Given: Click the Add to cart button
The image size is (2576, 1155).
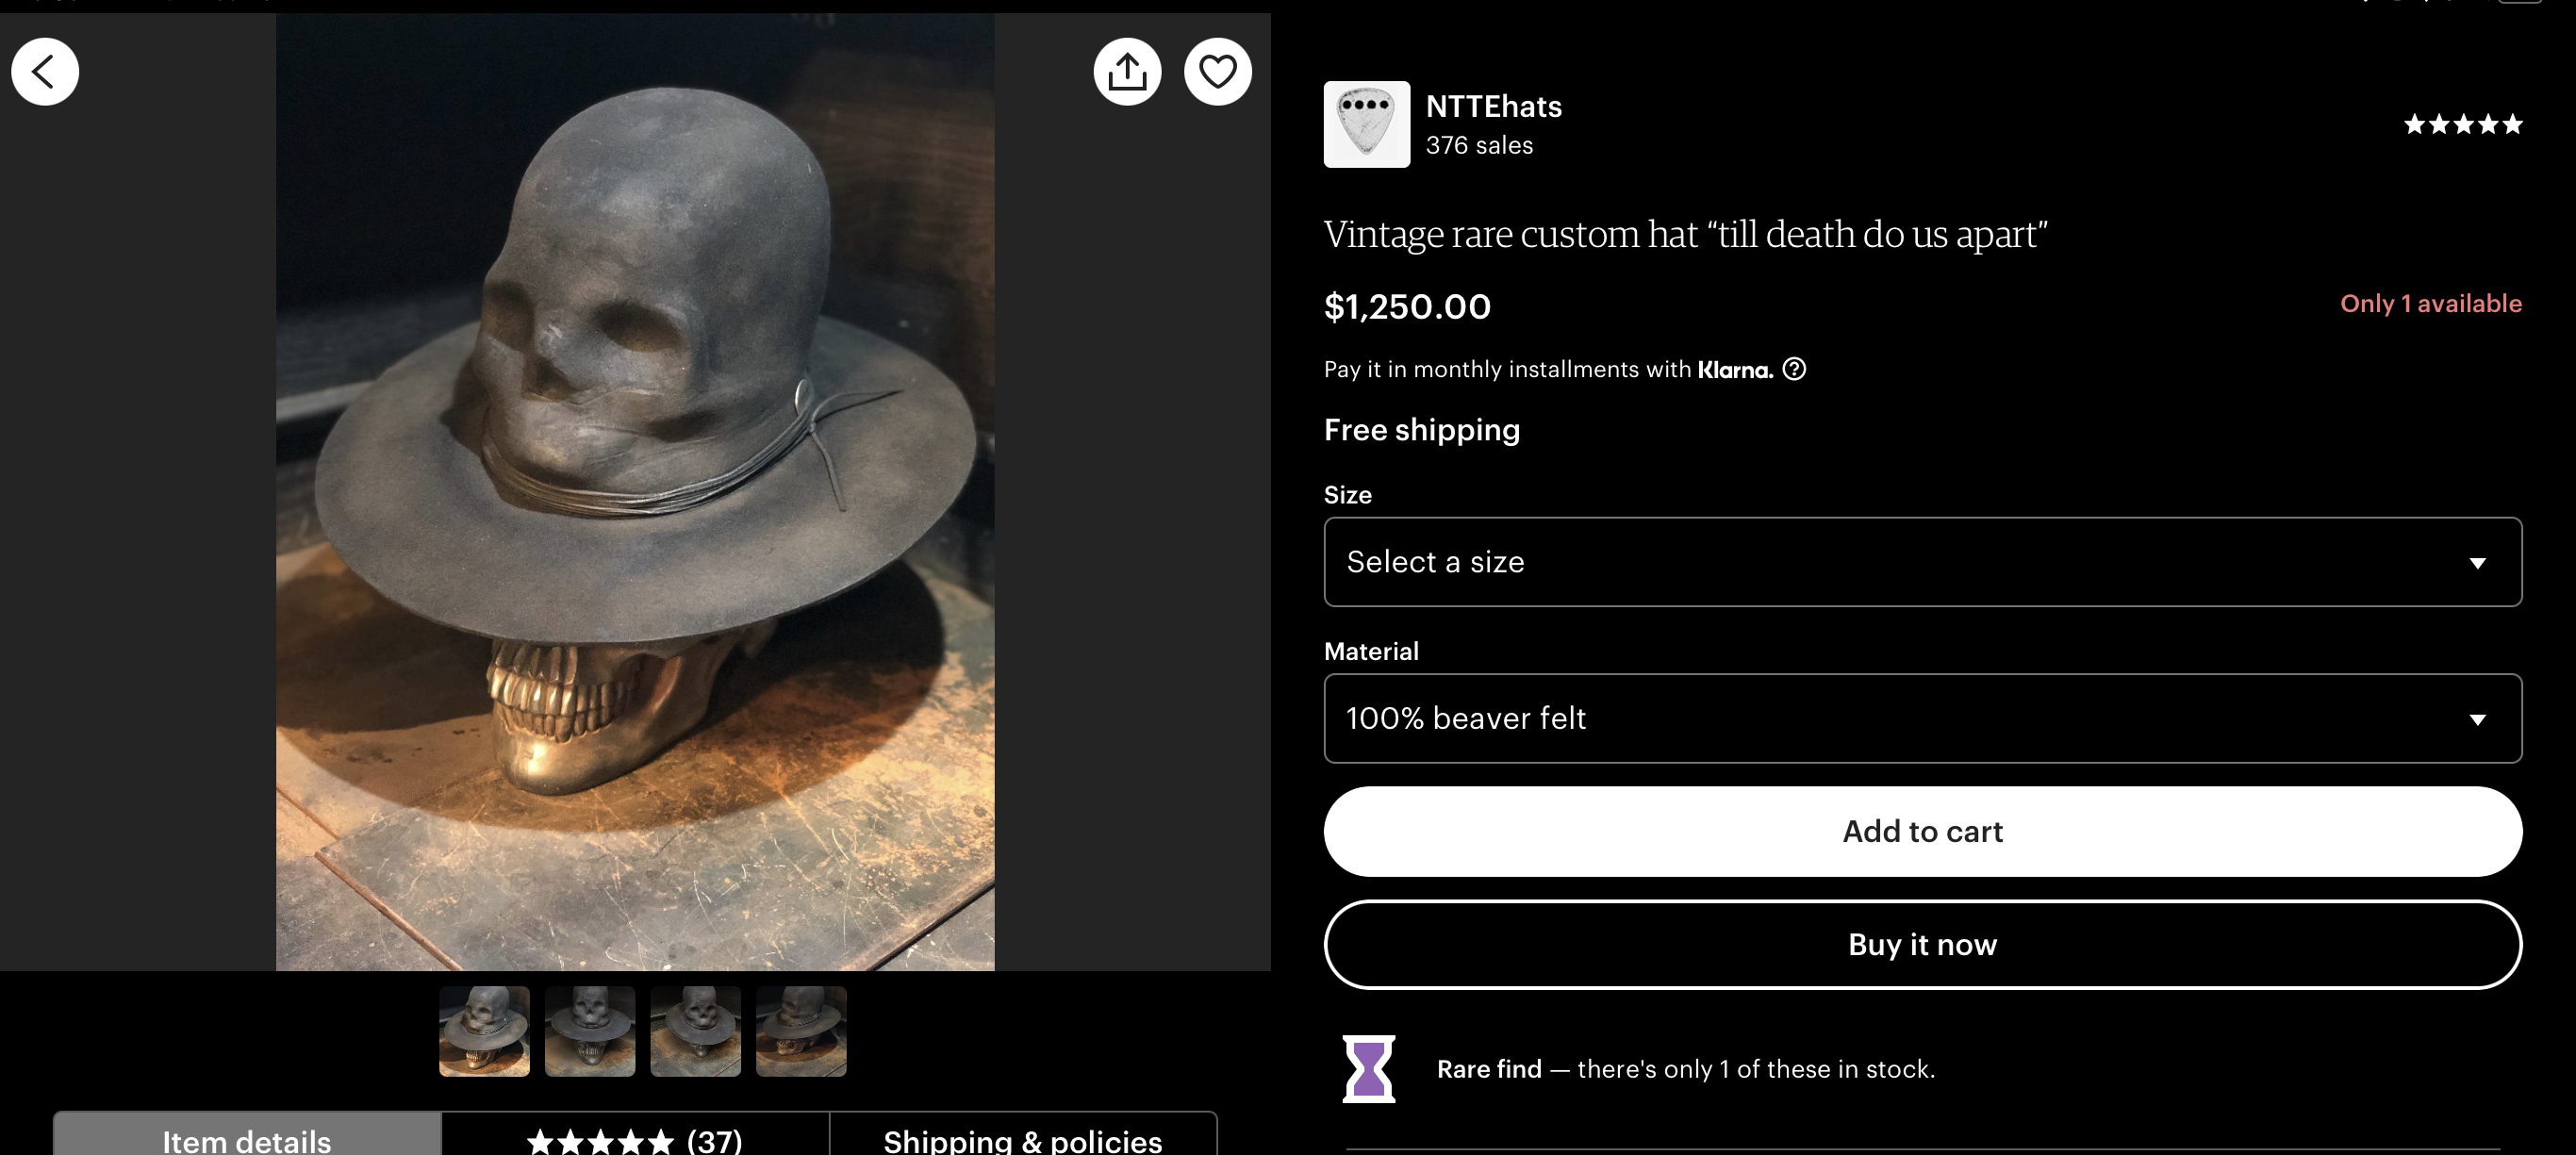Looking at the screenshot, I should (1922, 831).
